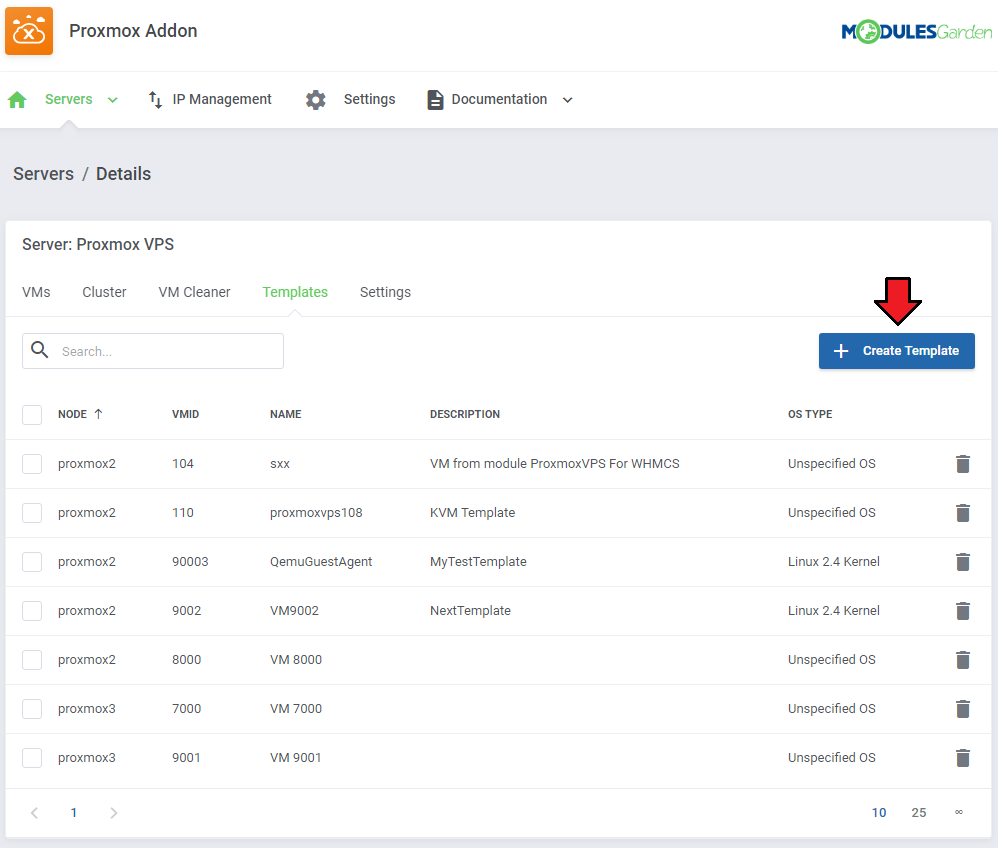Delete template sxx with trash icon
The width and height of the screenshot is (998, 848).
[962, 464]
